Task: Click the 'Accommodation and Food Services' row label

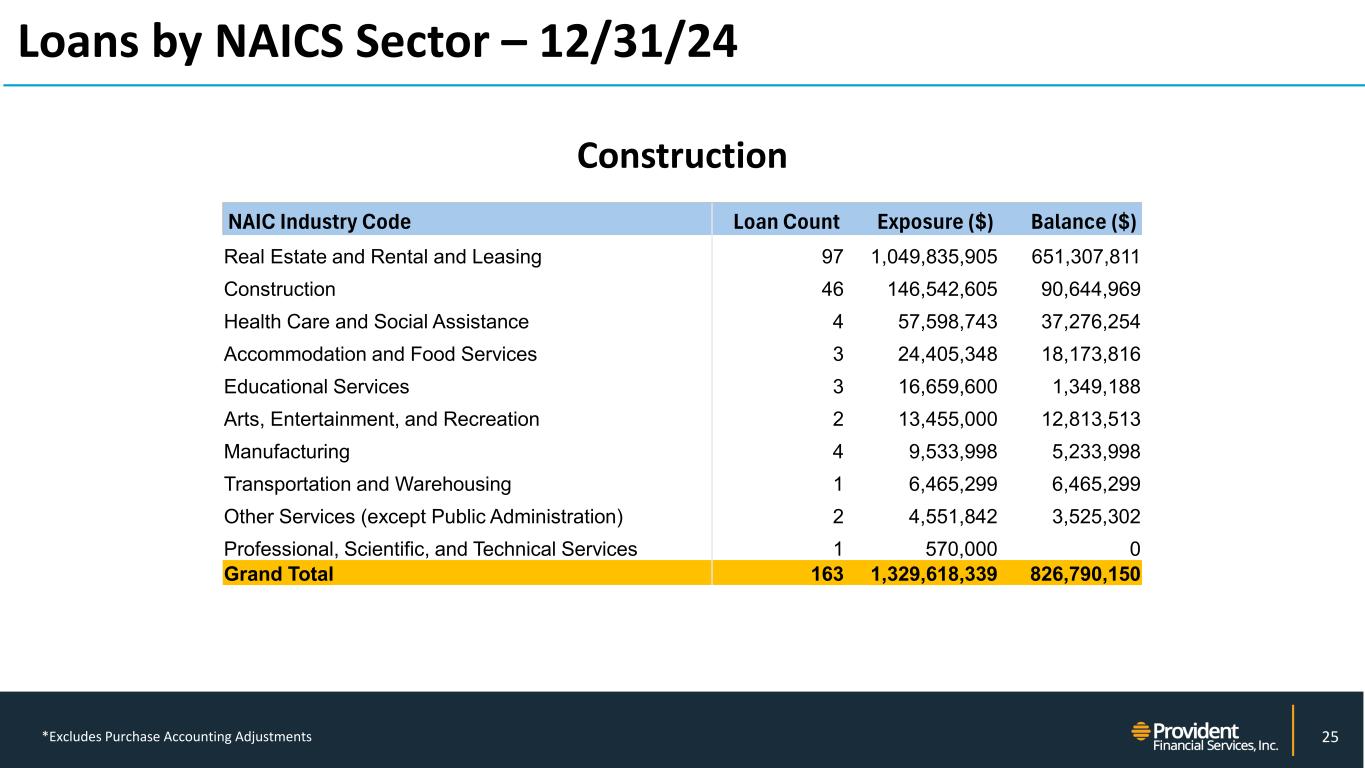Action: [380, 354]
